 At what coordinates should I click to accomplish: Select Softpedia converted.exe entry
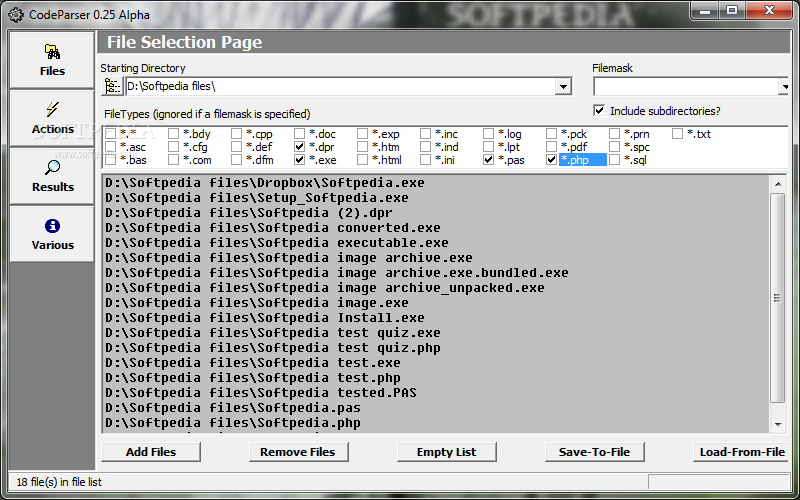point(272,228)
